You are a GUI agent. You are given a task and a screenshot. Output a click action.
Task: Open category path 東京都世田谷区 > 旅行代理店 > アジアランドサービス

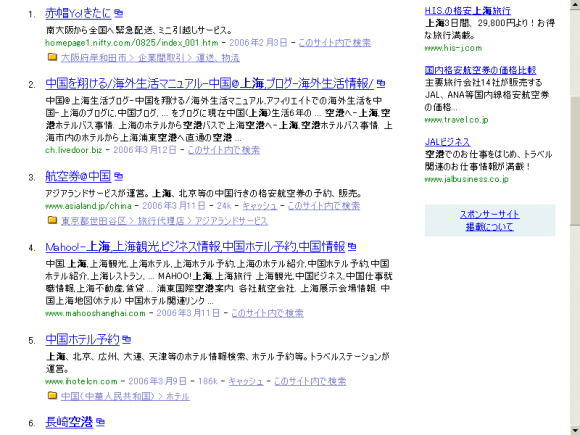[164, 221]
